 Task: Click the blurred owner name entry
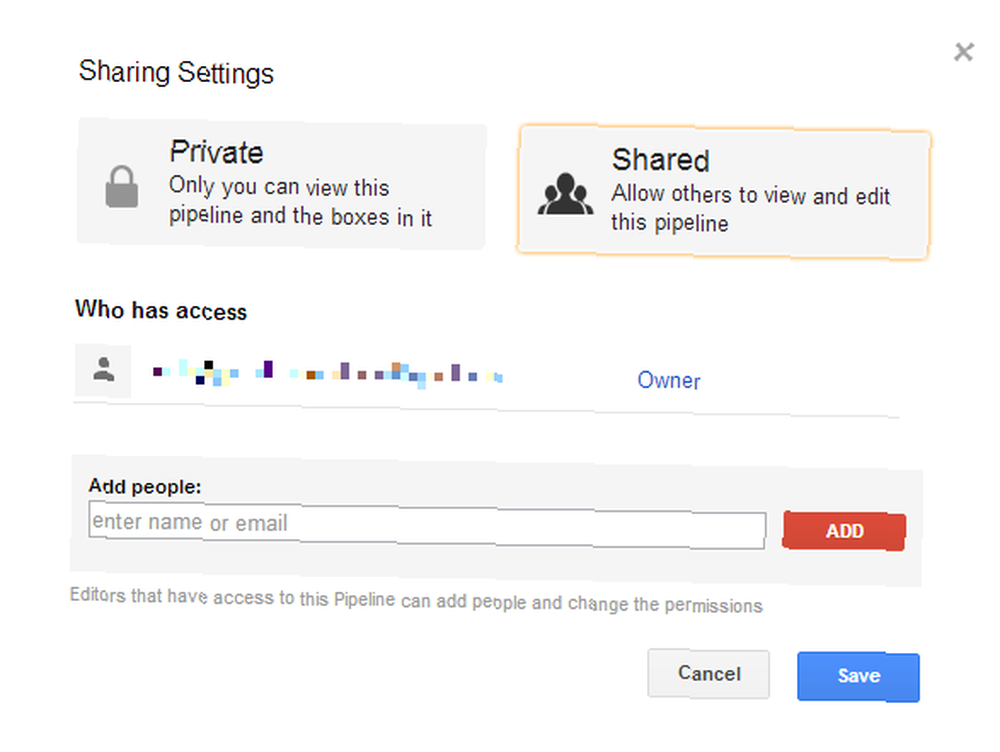coord(327,373)
